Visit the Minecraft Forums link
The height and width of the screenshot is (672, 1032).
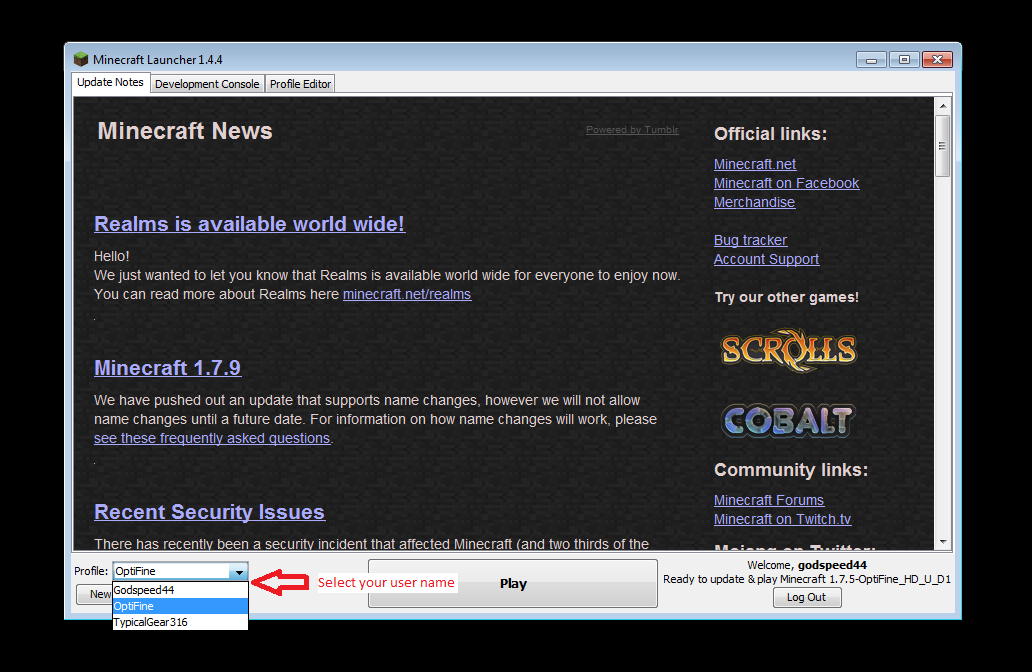(769, 500)
